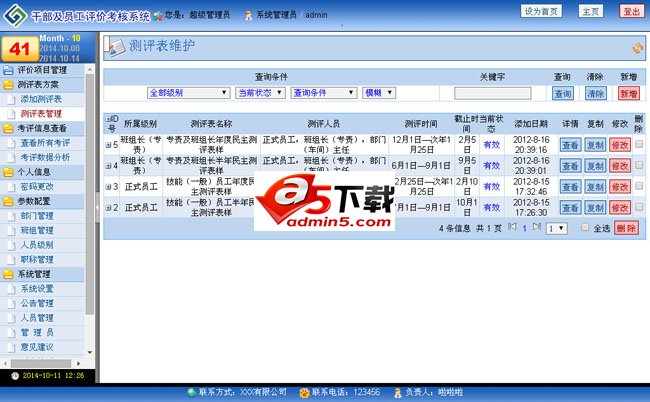Click the document icon beside 系统设置

click(12, 289)
